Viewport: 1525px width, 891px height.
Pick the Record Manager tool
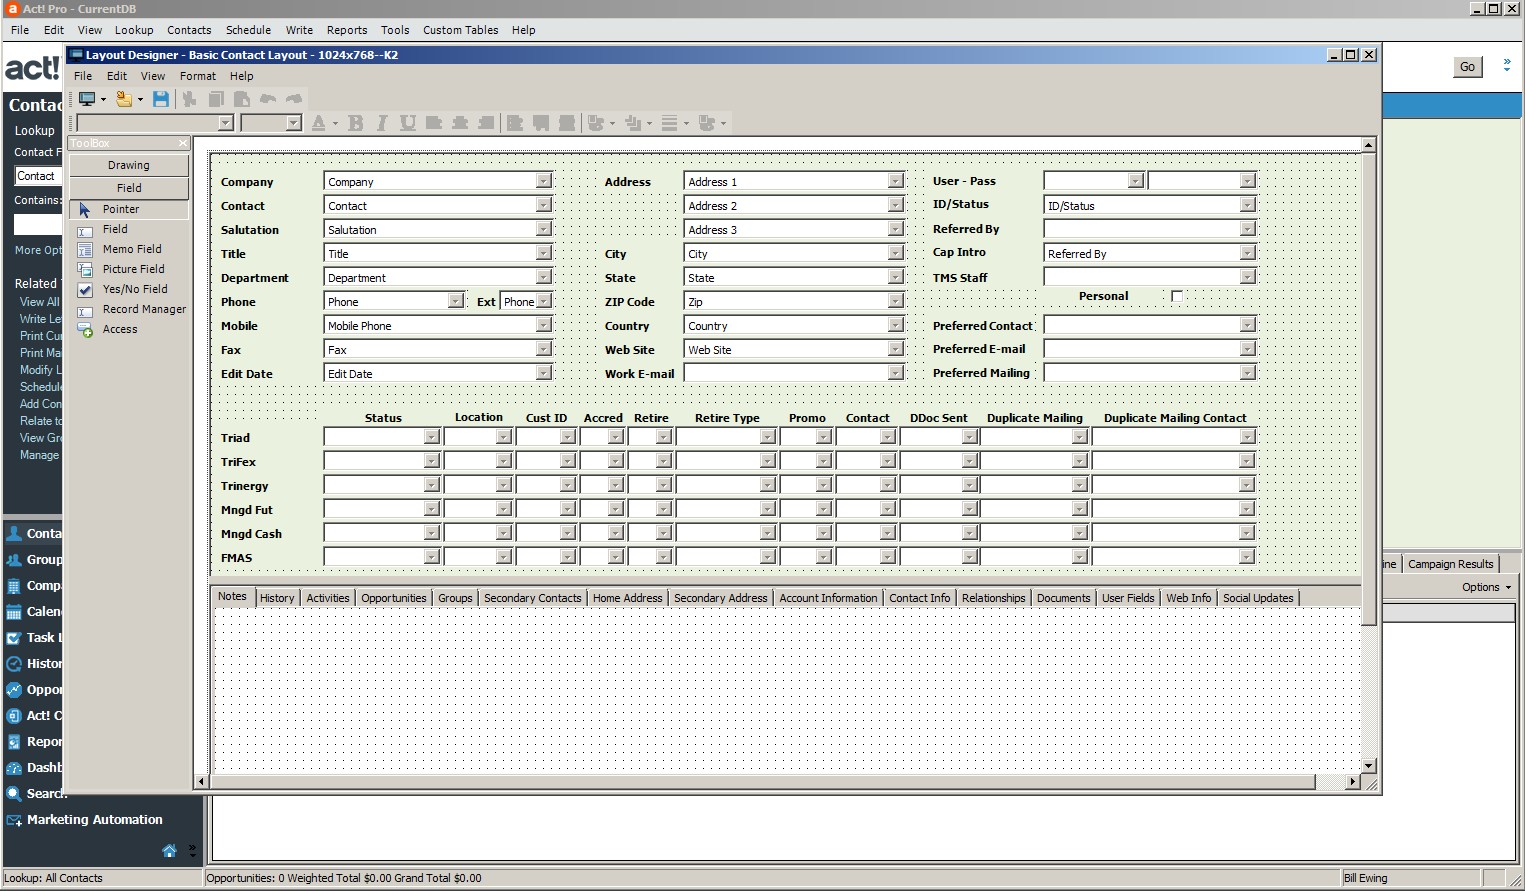(x=129, y=309)
